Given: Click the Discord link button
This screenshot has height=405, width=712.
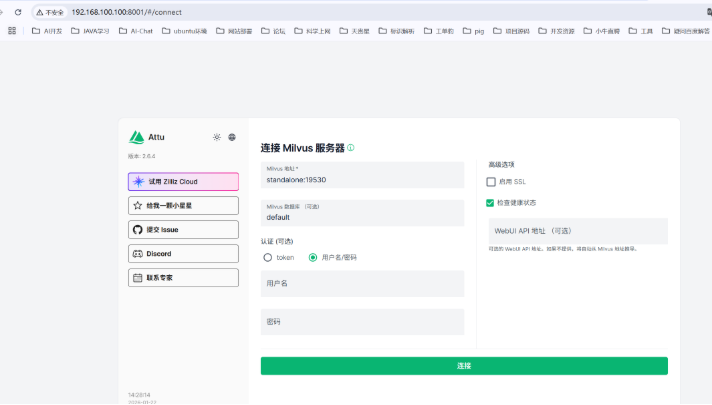Looking at the screenshot, I should [x=183, y=254].
